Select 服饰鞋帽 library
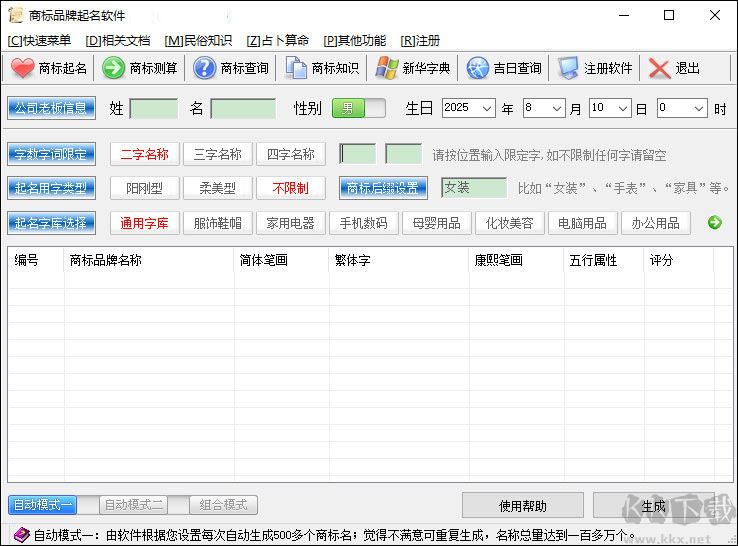Image resolution: width=738 pixels, height=546 pixels. click(x=217, y=223)
